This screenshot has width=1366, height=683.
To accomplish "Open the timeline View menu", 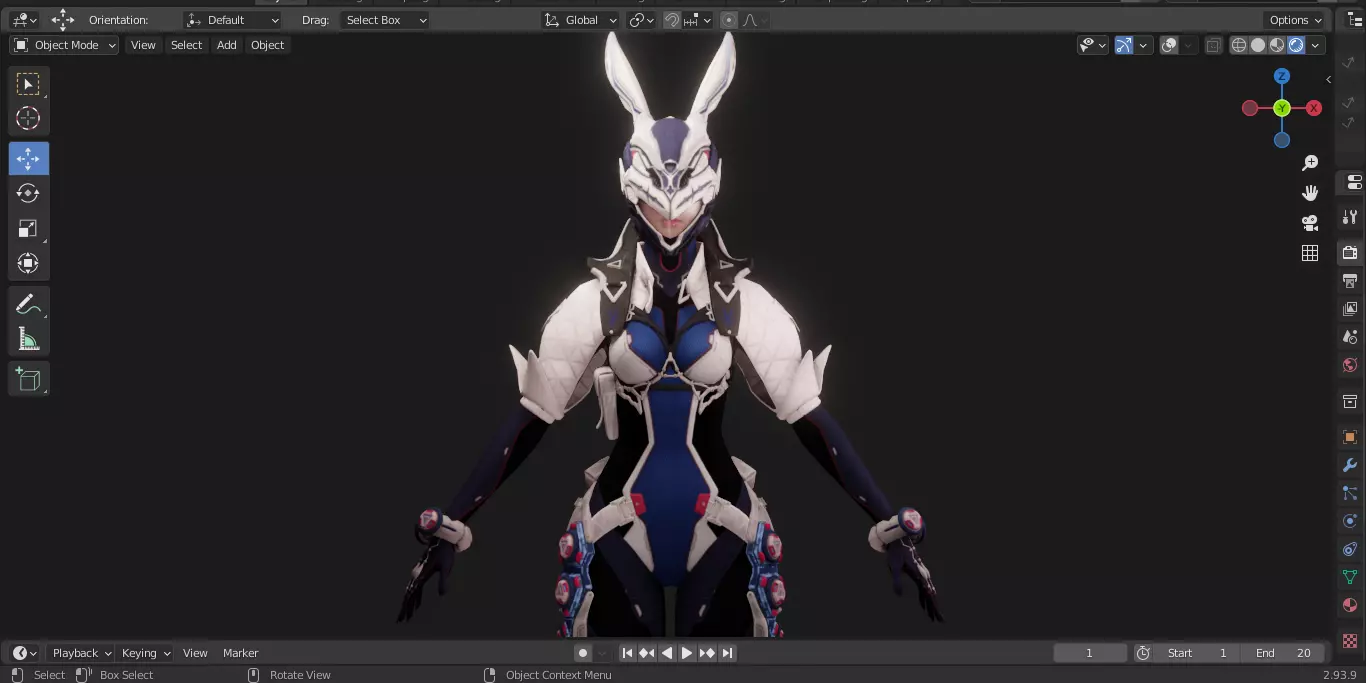I will tap(195, 653).
